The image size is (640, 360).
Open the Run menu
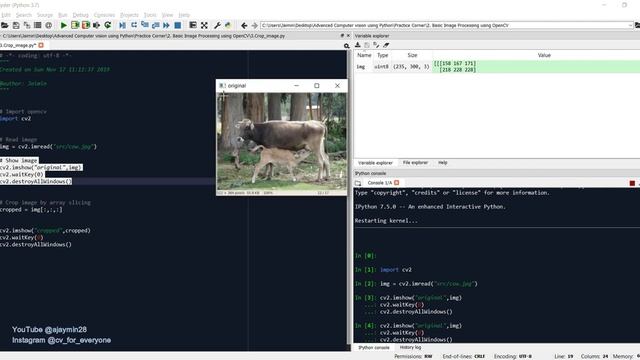click(62, 15)
